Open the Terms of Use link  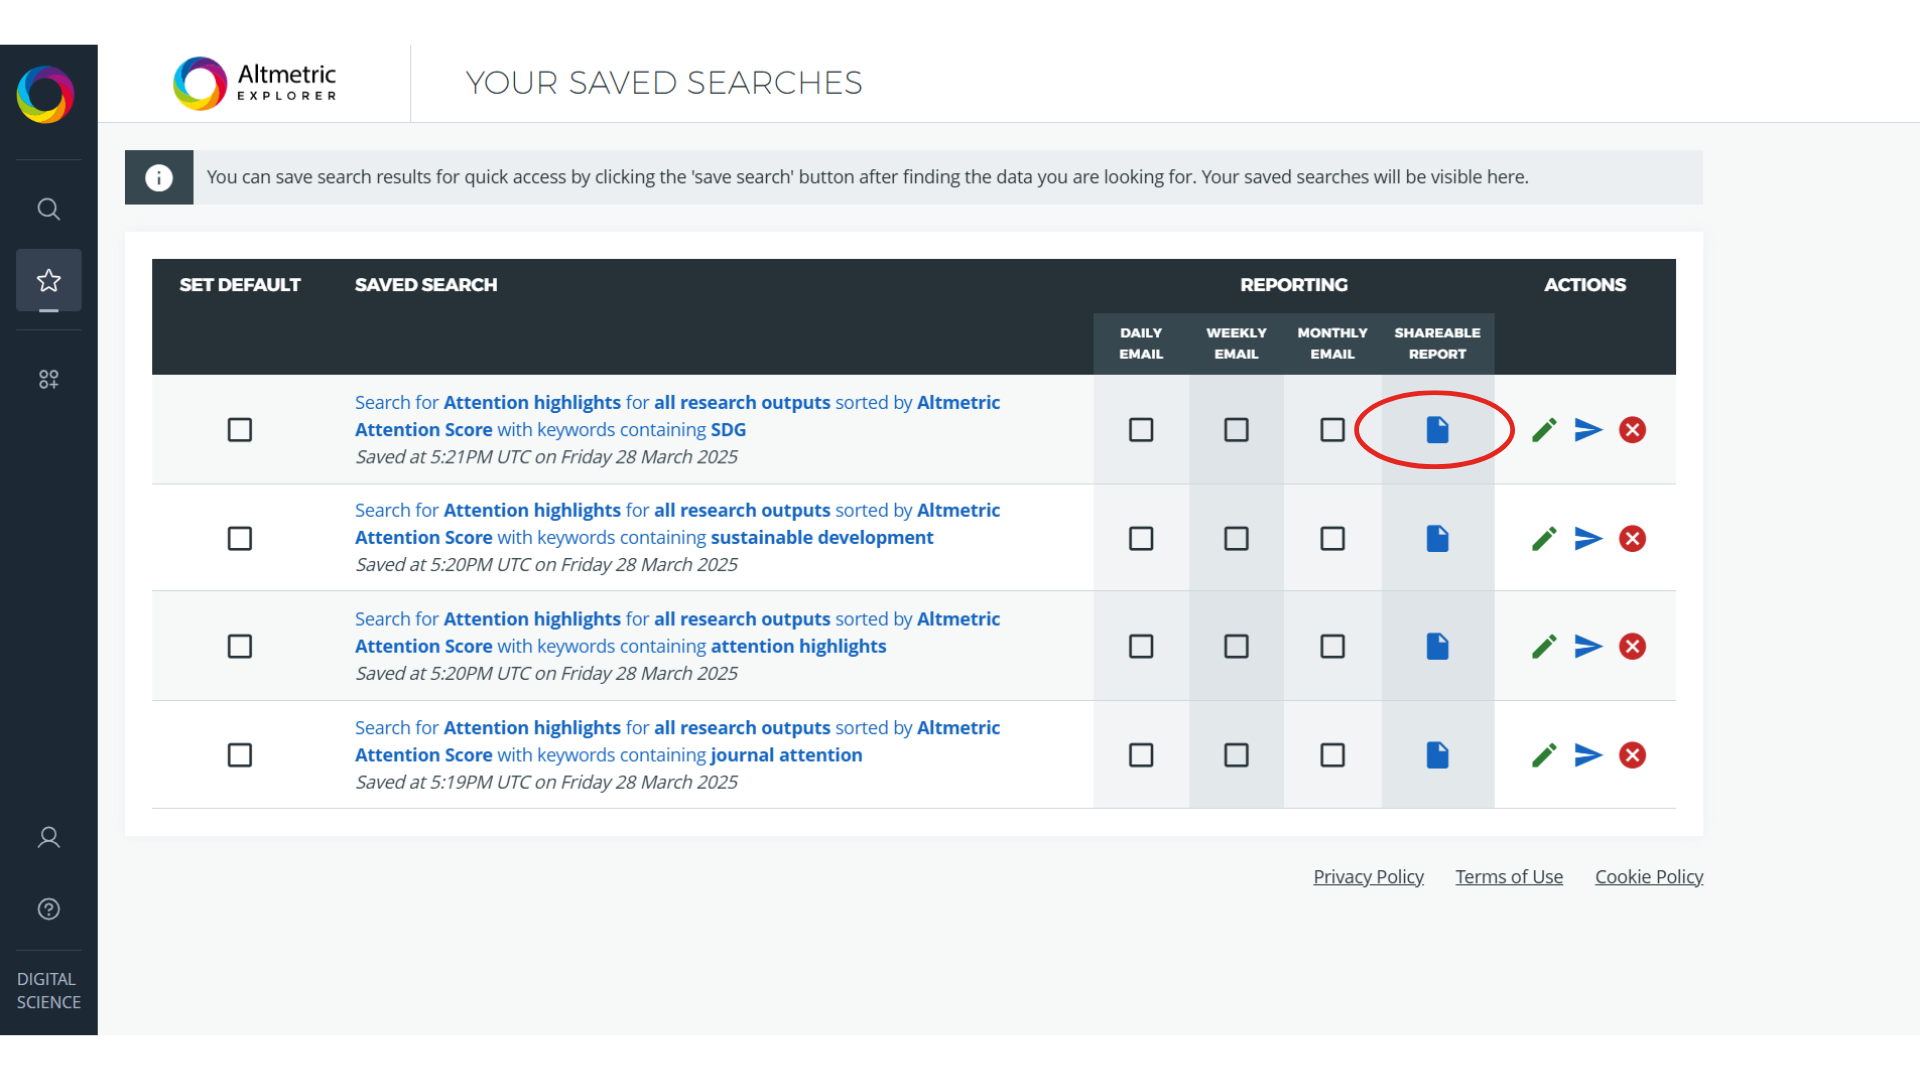pyautogui.click(x=1509, y=877)
